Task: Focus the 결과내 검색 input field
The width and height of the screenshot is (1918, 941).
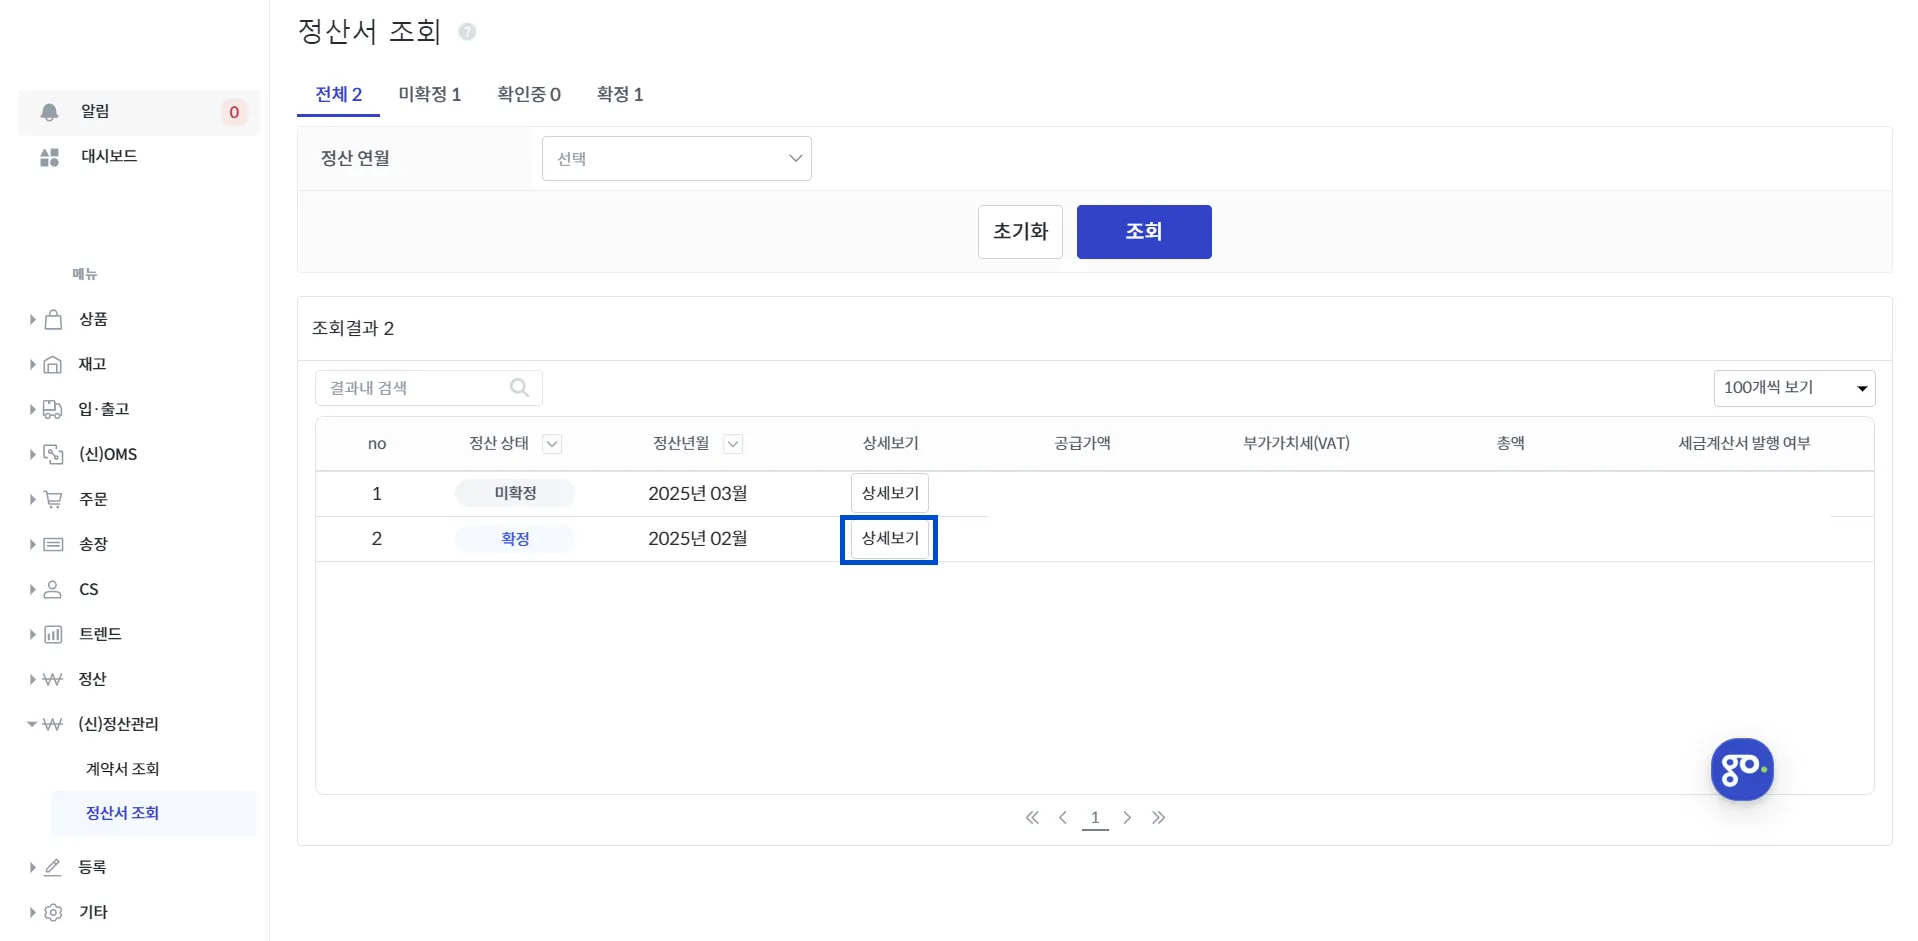Action: (429, 388)
